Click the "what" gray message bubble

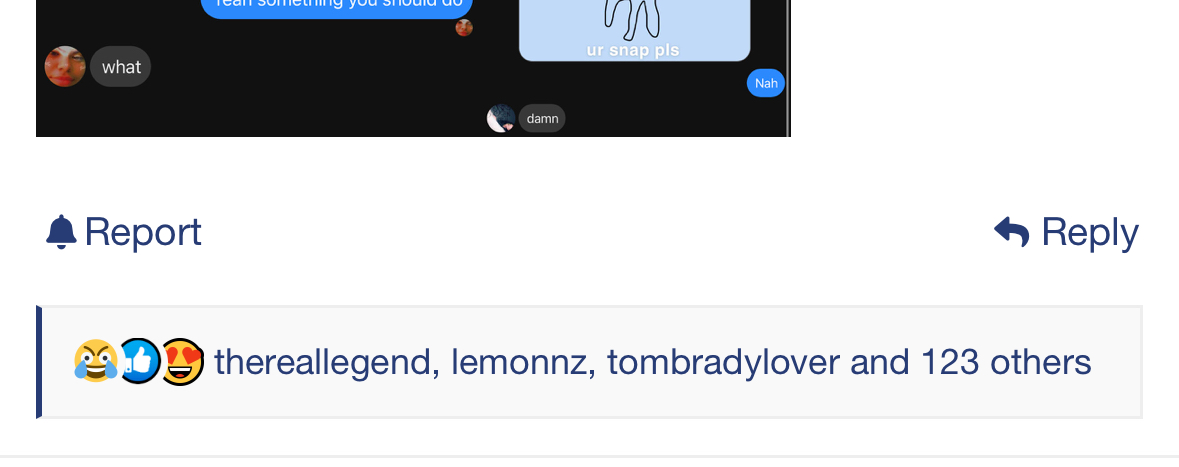point(120,67)
